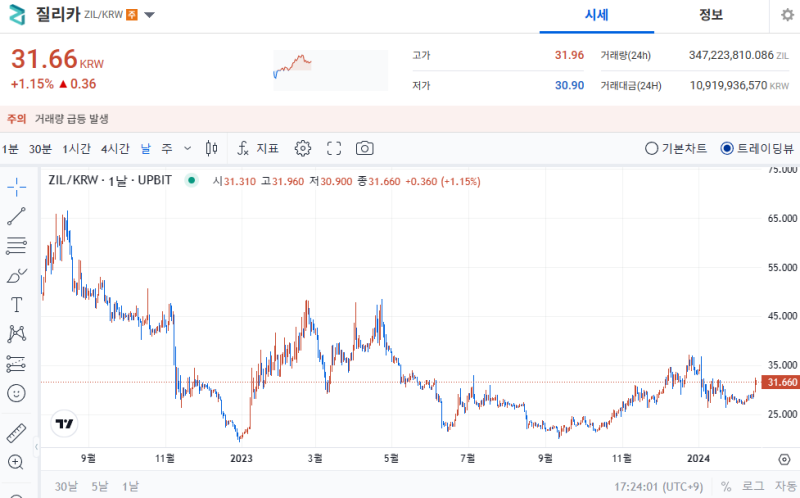Image resolution: width=800 pixels, height=498 pixels.
Task: Open the horizontal lines Fibonacci tool
Action: tap(16, 245)
